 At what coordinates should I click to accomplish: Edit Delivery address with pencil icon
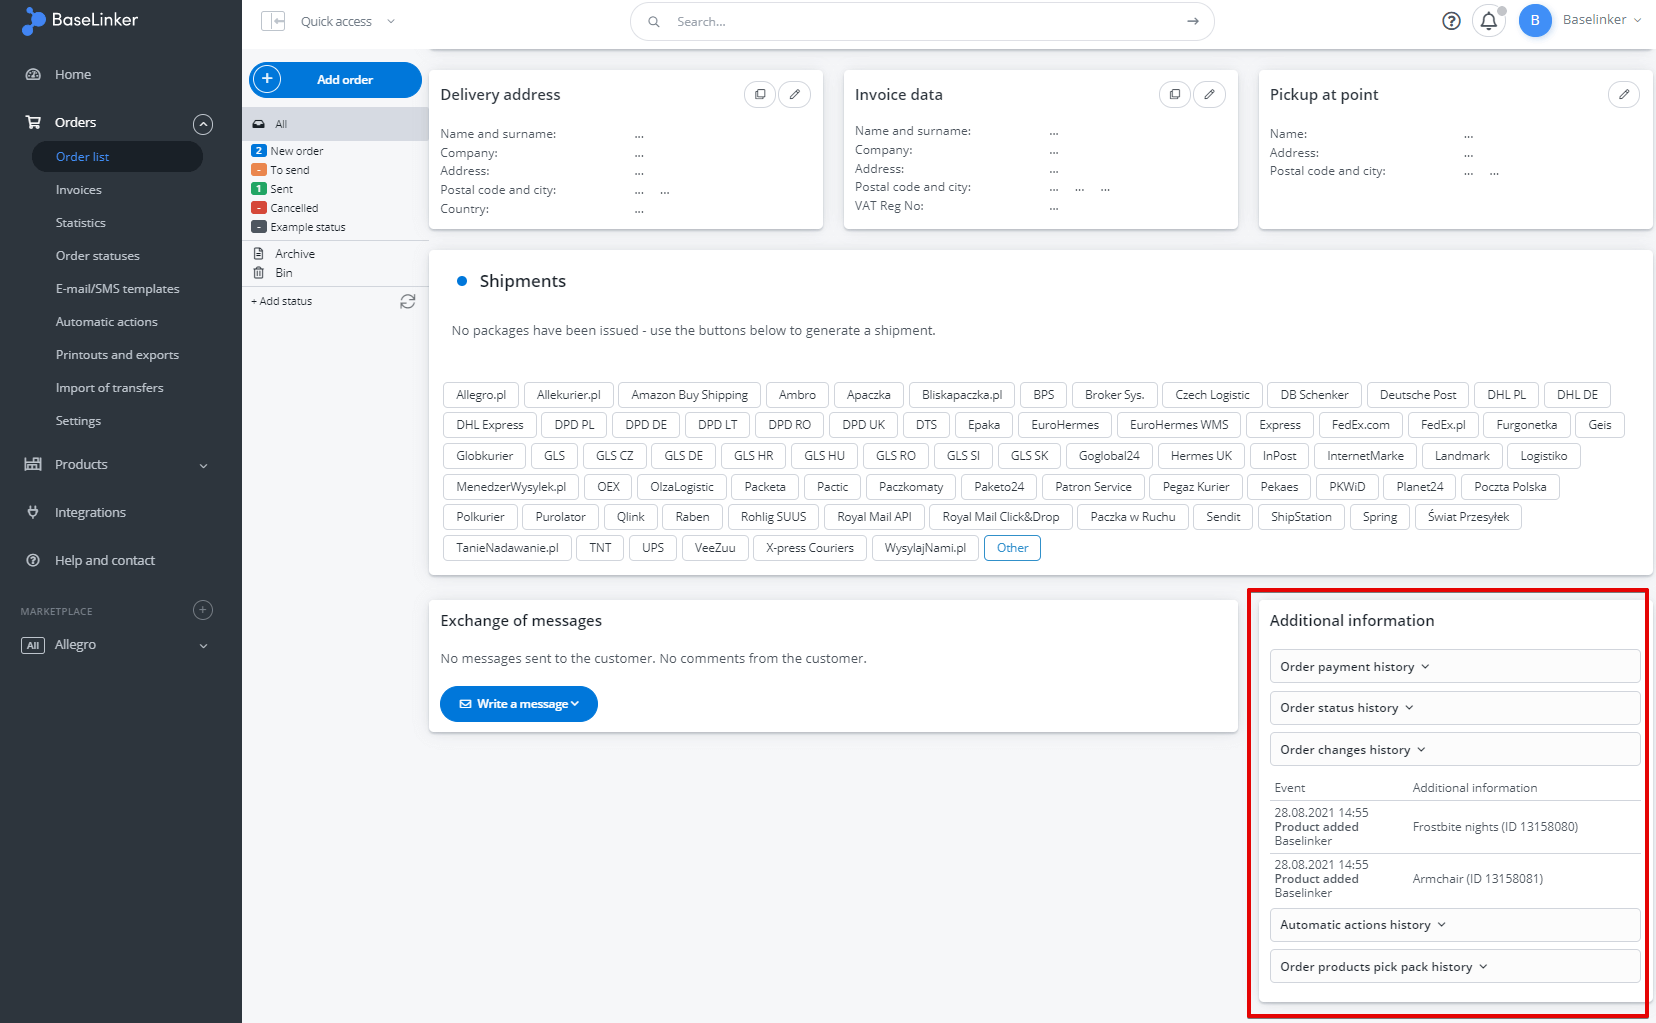click(795, 94)
